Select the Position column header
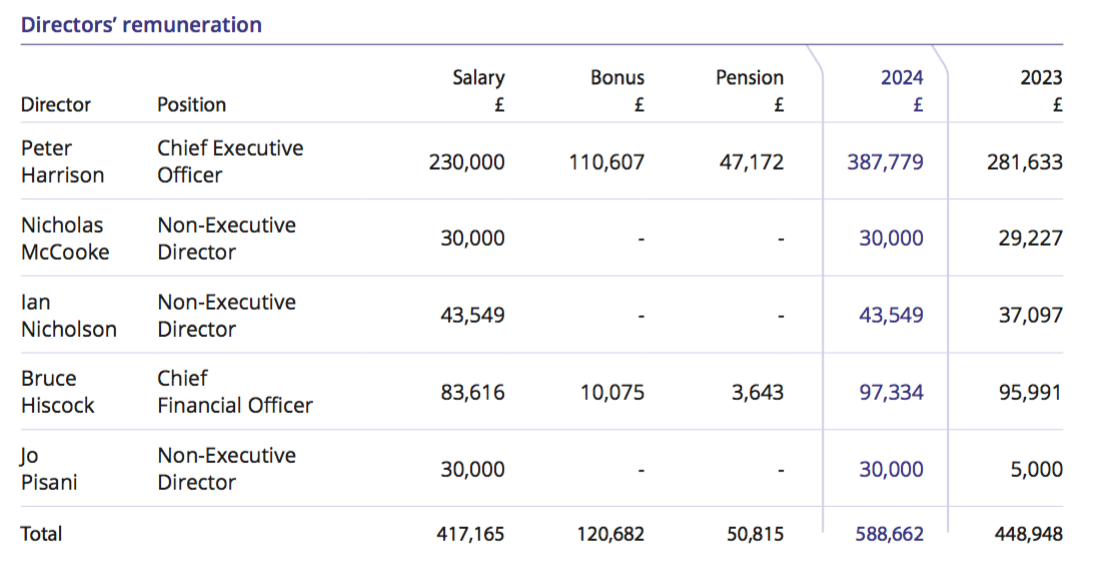 pyautogui.click(x=191, y=105)
